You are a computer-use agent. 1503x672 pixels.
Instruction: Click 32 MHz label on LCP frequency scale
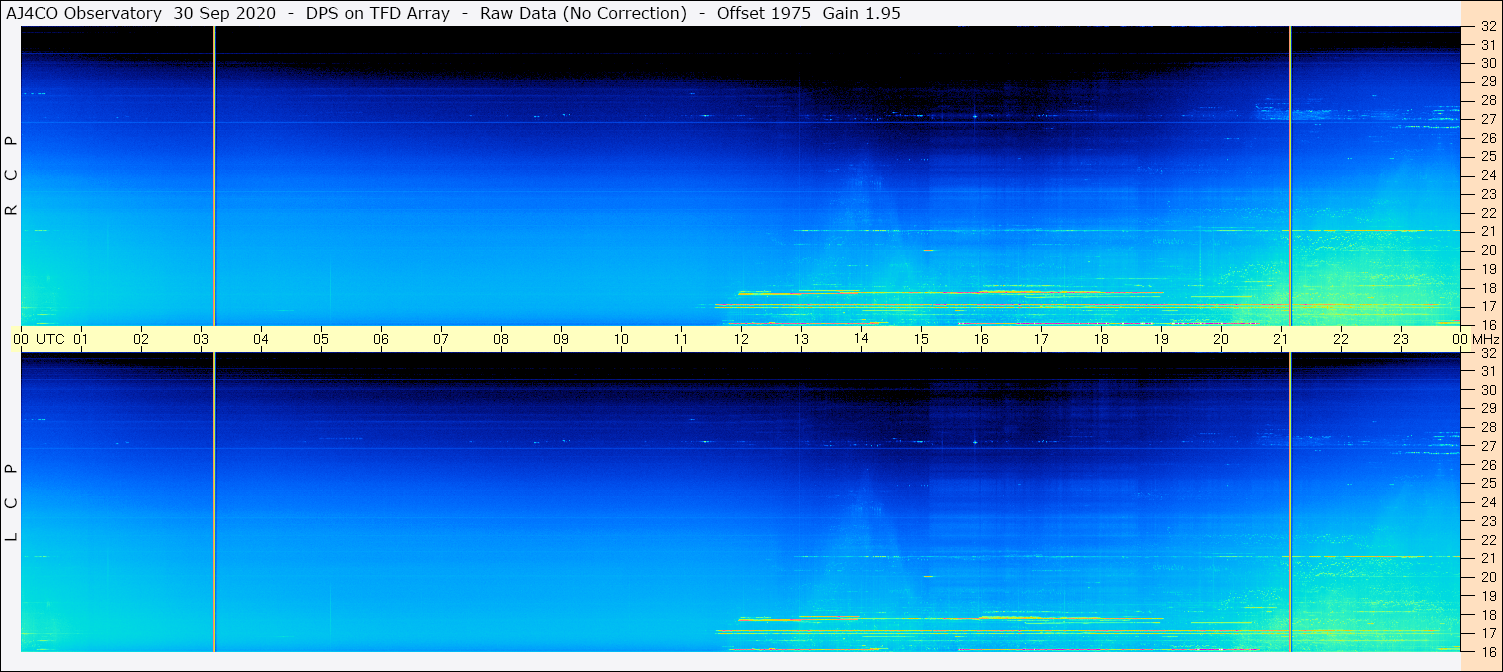(1487, 354)
